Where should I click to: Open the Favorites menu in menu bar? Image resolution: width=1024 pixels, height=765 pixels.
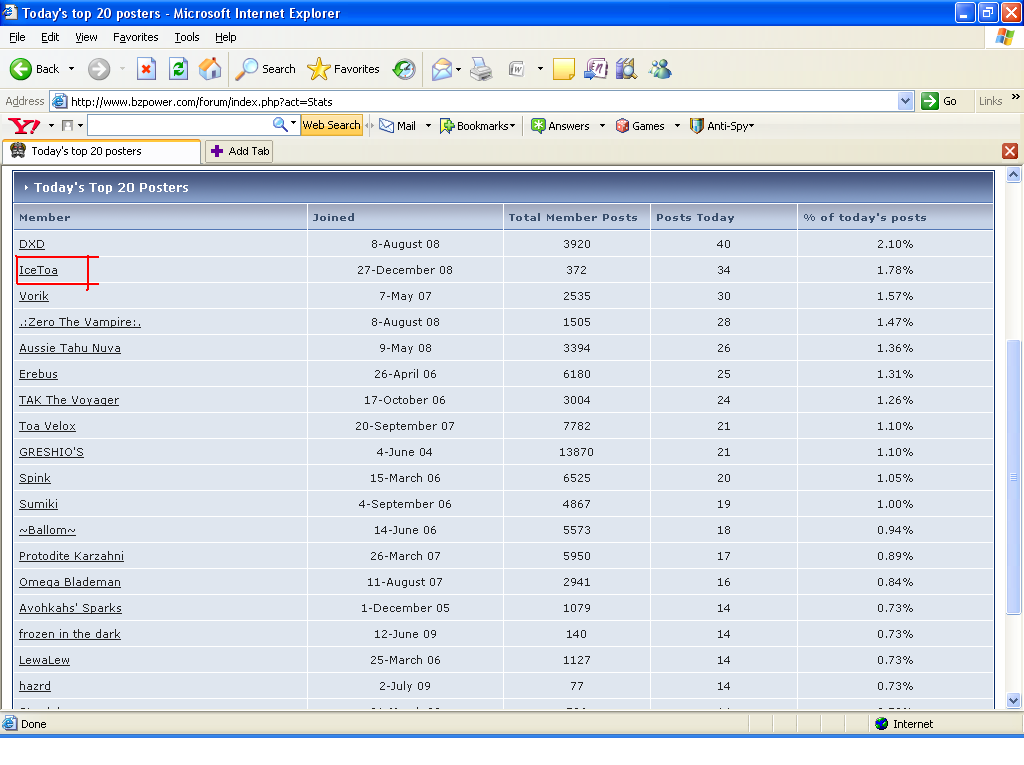[135, 37]
